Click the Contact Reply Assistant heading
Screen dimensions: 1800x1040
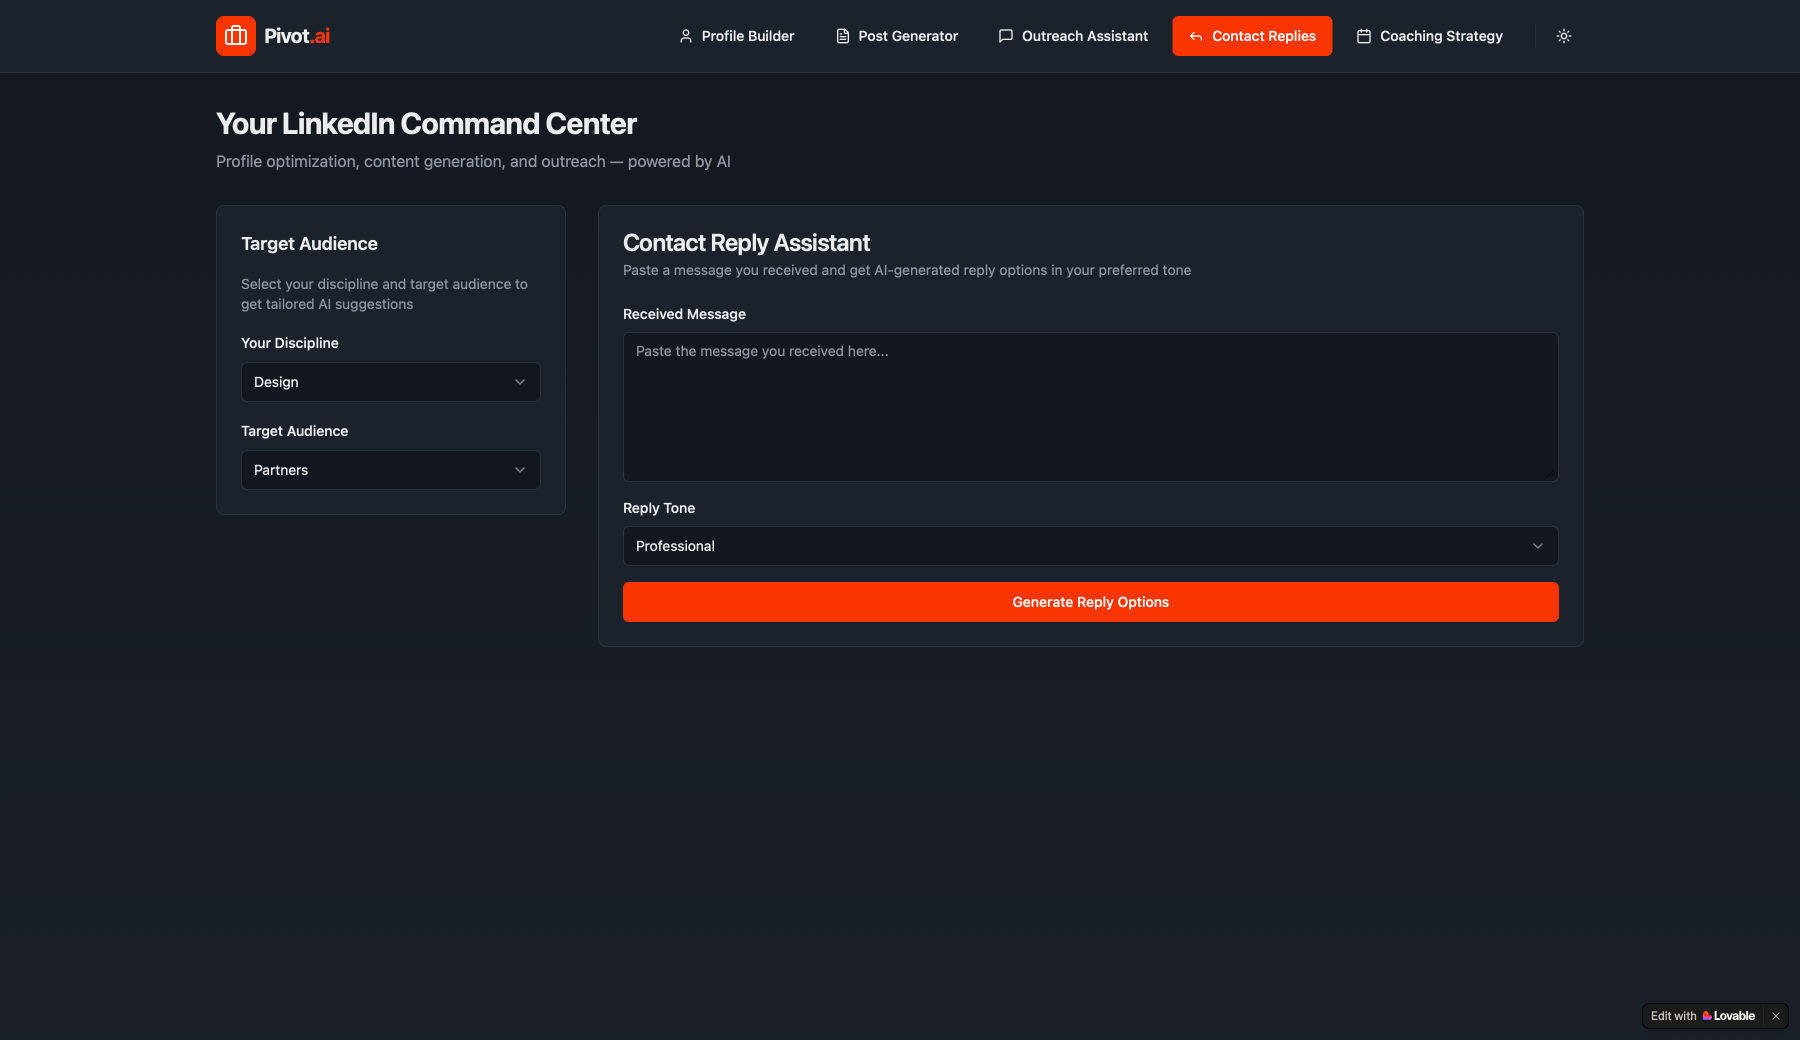coord(746,243)
